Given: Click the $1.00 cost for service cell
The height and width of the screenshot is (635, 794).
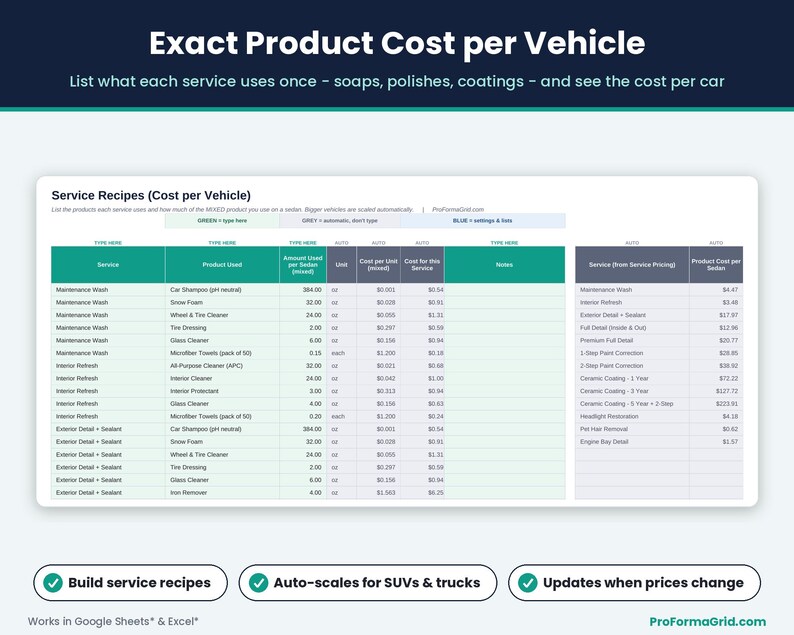Looking at the screenshot, I should click(x=422, y=378).
